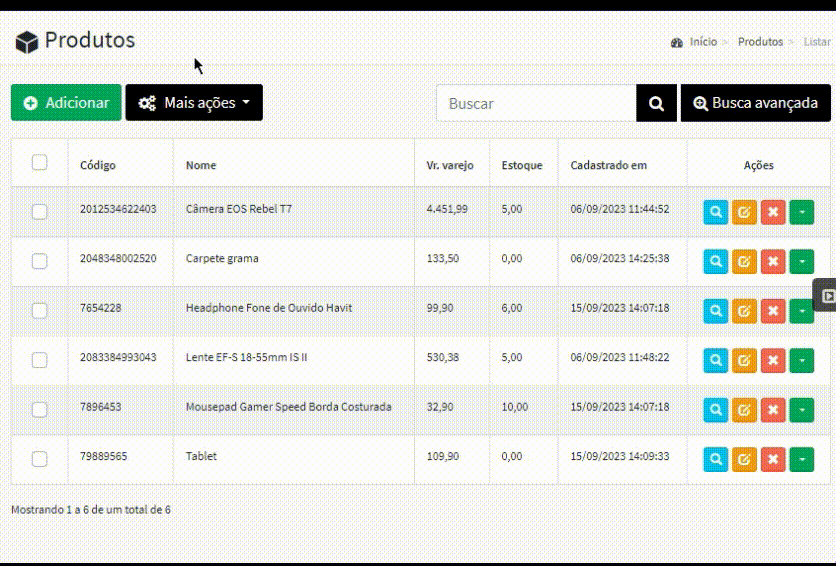Expand green dropdown for Mousepad Gamer Speed

tap(802, 410)
